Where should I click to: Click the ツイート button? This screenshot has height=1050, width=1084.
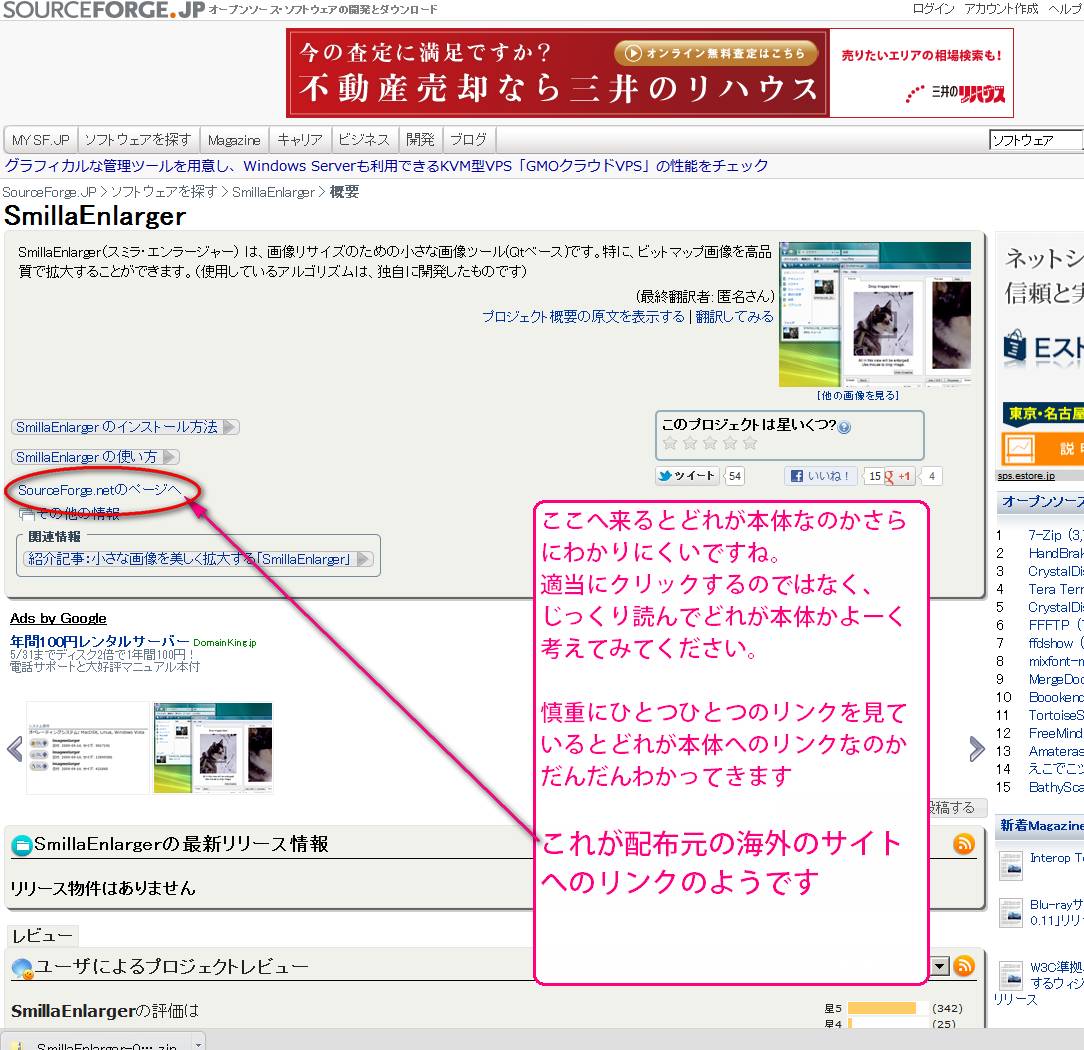point(687,476)
